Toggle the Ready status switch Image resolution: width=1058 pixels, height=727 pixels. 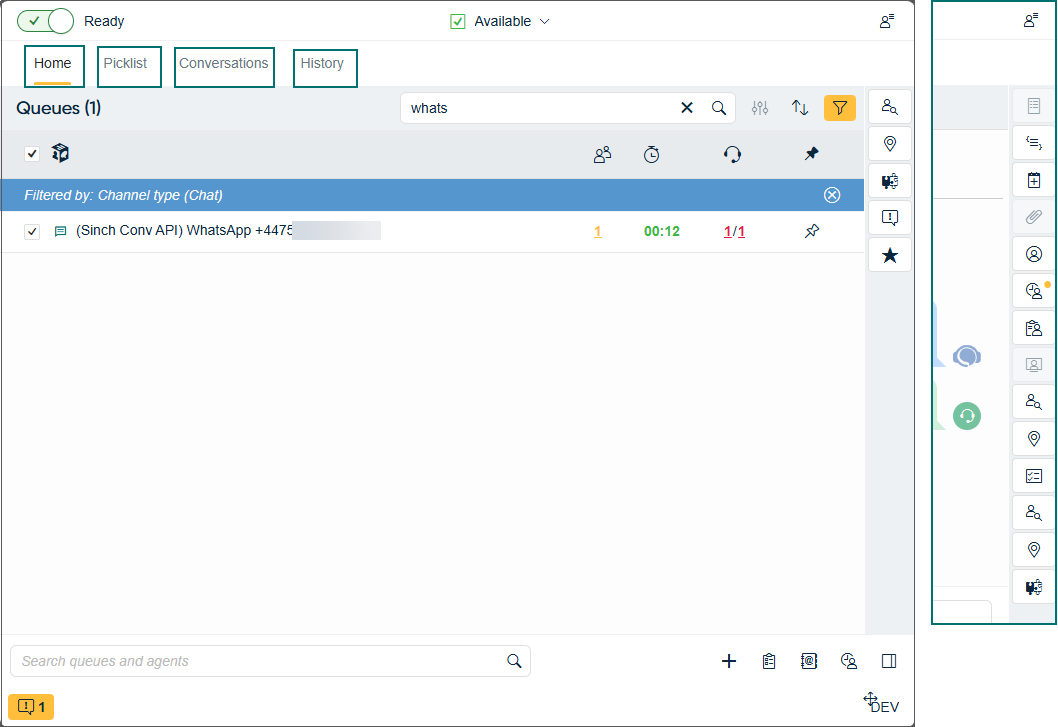[x=46, y=21]
